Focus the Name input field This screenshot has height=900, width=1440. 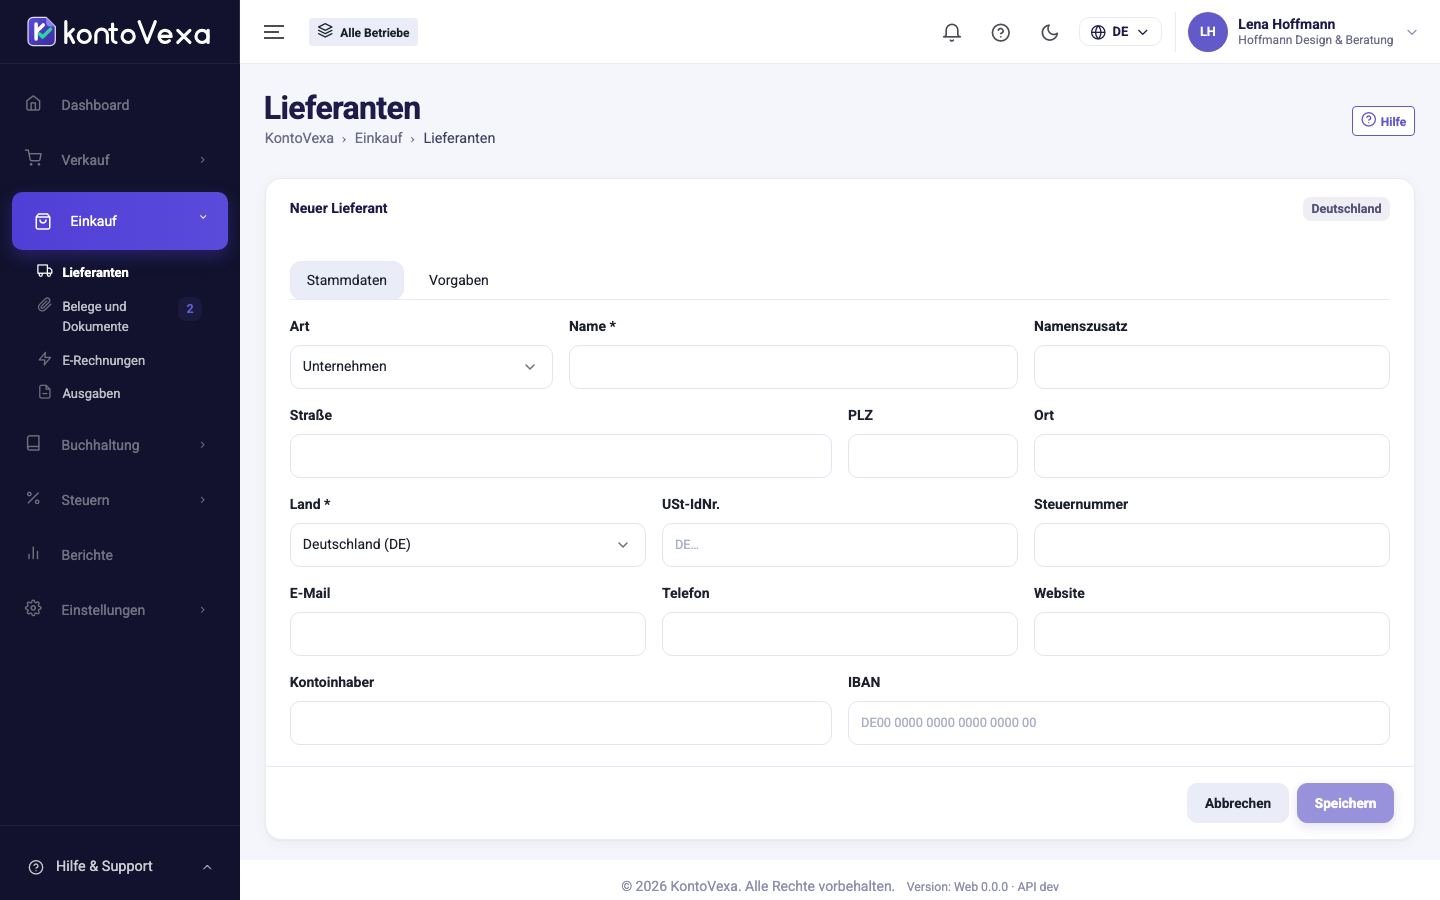tap(793, 367)
